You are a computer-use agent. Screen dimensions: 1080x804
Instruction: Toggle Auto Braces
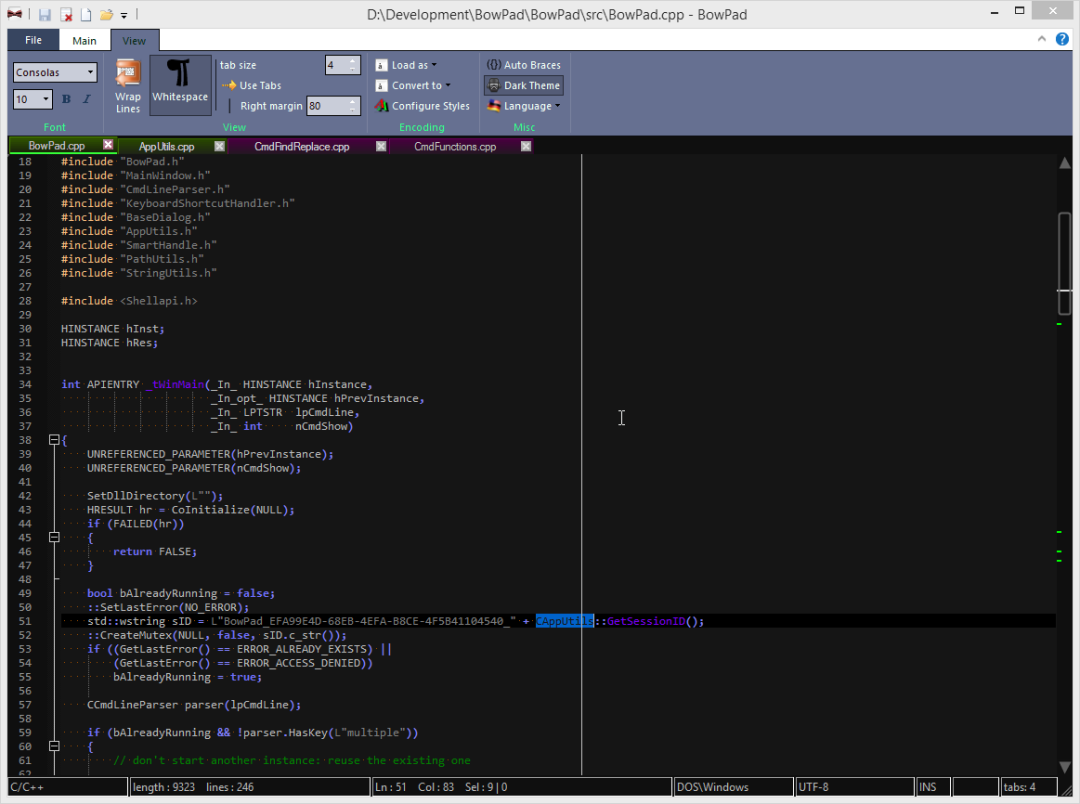(x=523, y=65)
